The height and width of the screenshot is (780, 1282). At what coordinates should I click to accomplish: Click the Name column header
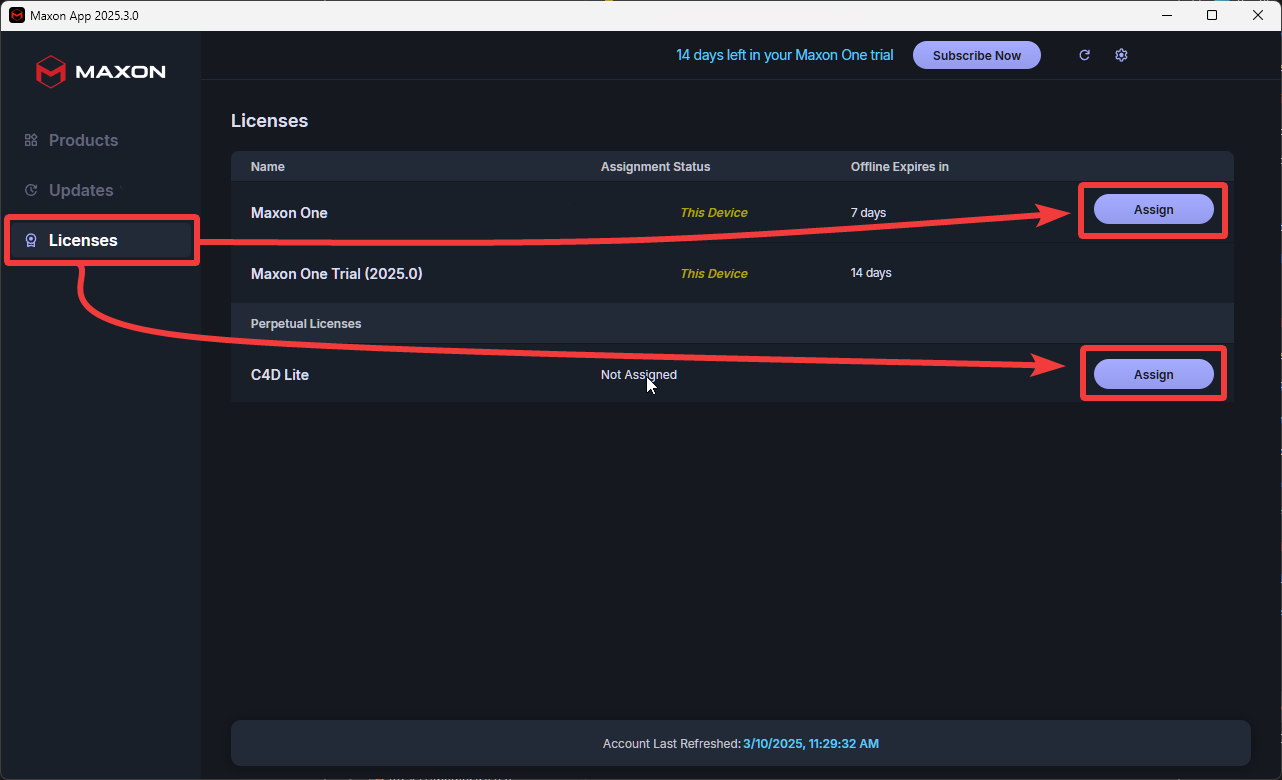[268, 167]
